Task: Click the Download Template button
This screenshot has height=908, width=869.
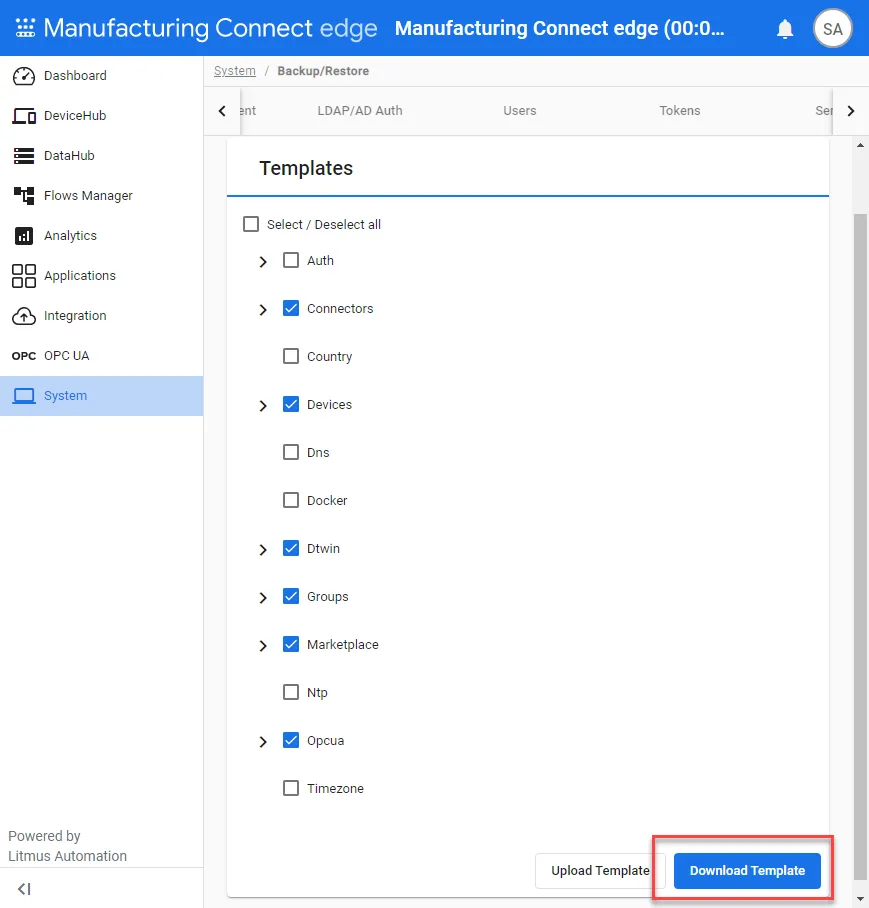Action: pyautogui.click(x=747, y=870)
